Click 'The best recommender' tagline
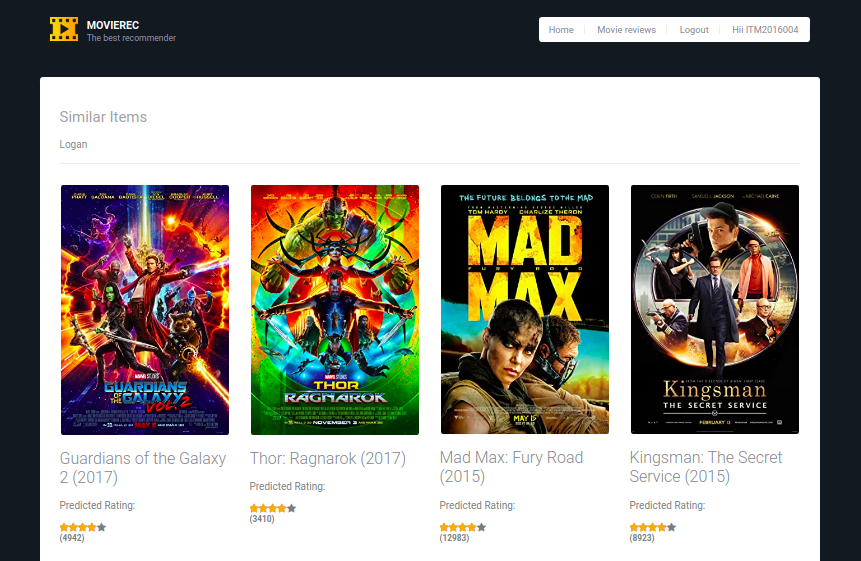Viewport: 861px width, 561px height. coord(131,38)
